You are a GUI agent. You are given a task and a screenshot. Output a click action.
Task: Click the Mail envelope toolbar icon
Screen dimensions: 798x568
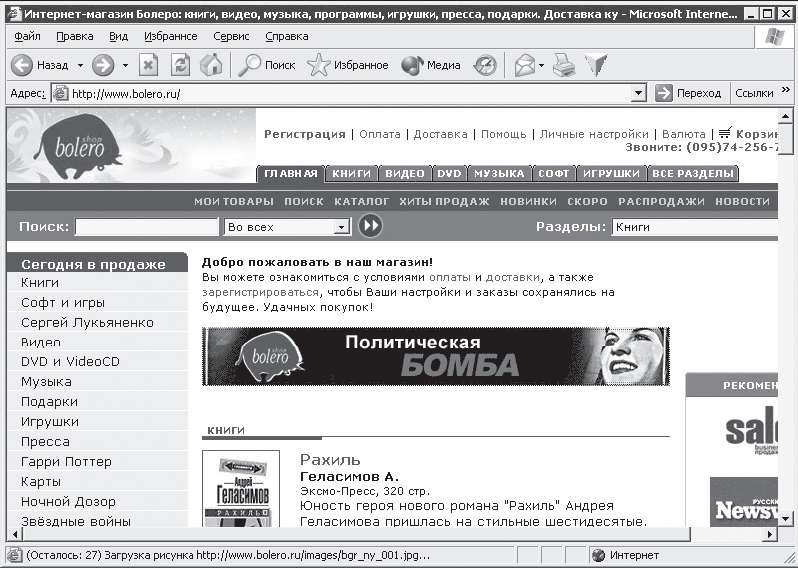[524, 65]
